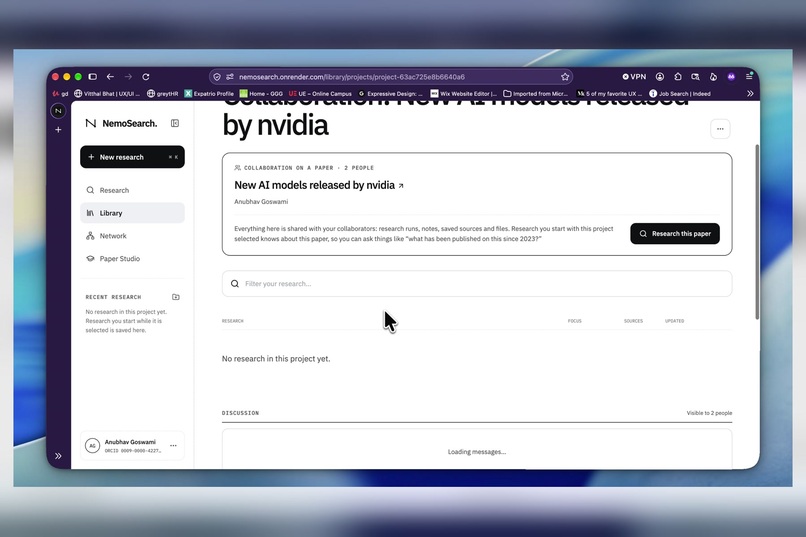Screen dimensions: 806x537
Task: Open the project options ellipsis button
Action: tap(720, 129)
